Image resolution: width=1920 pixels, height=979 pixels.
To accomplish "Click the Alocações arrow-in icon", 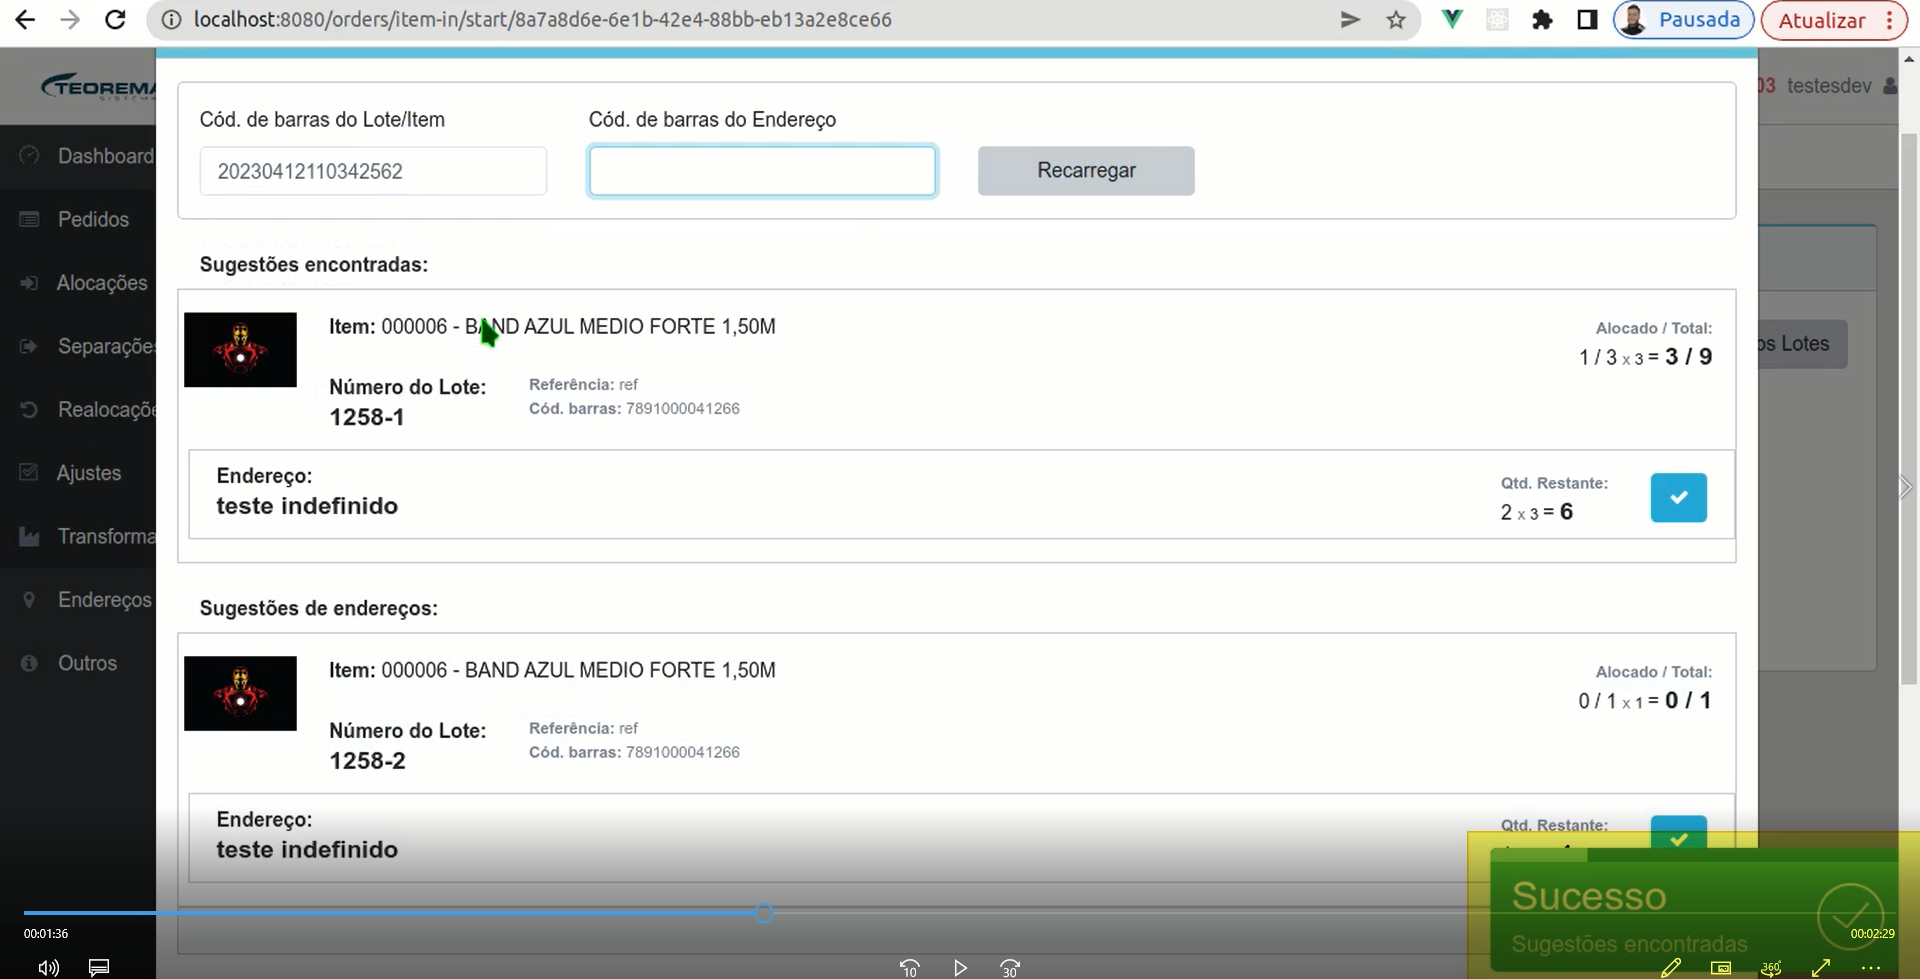I will [29, 283].
